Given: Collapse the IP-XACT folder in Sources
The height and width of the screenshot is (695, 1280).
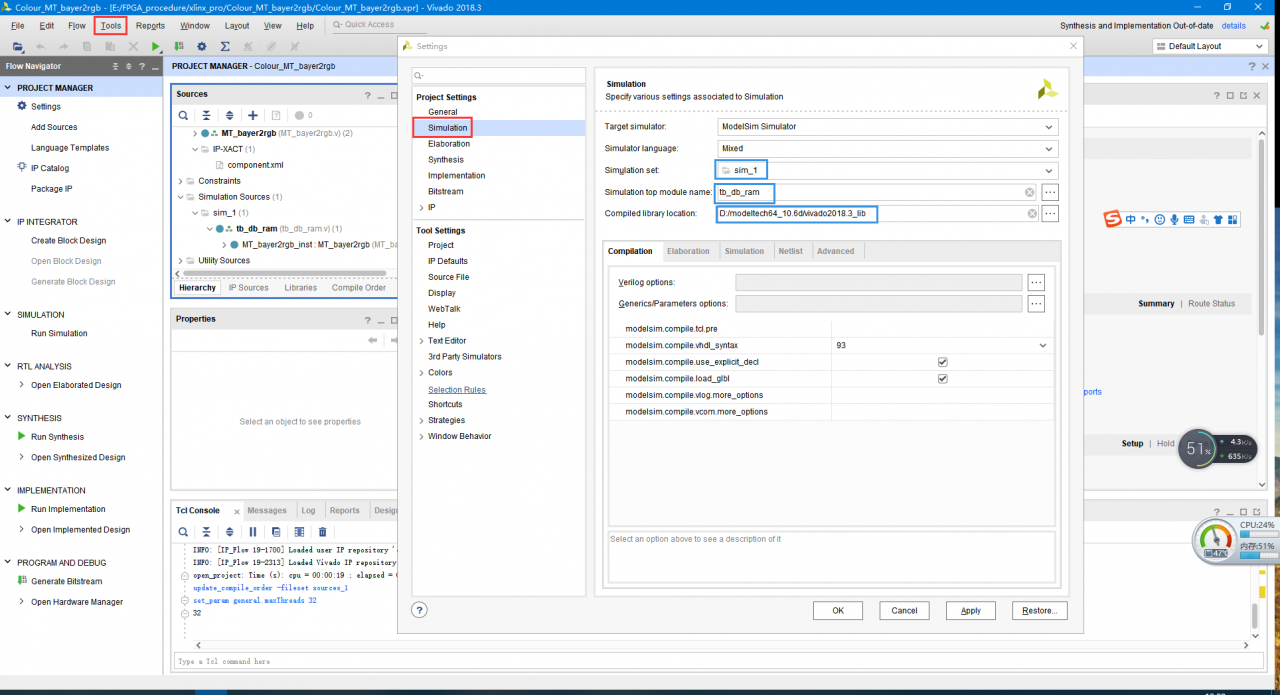Looking at the screenshot, I should [195, 149].
